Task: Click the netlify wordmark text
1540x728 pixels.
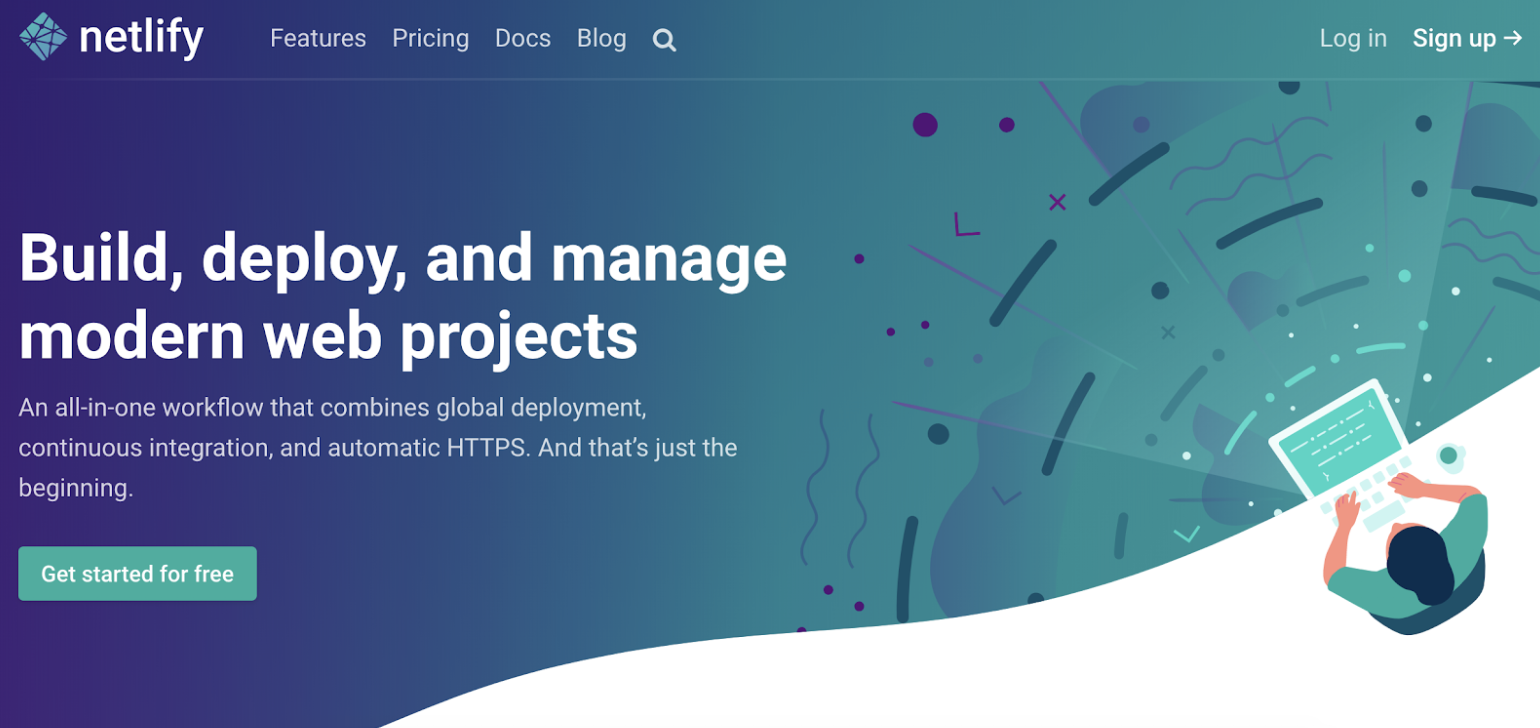Action: (141, 39)
